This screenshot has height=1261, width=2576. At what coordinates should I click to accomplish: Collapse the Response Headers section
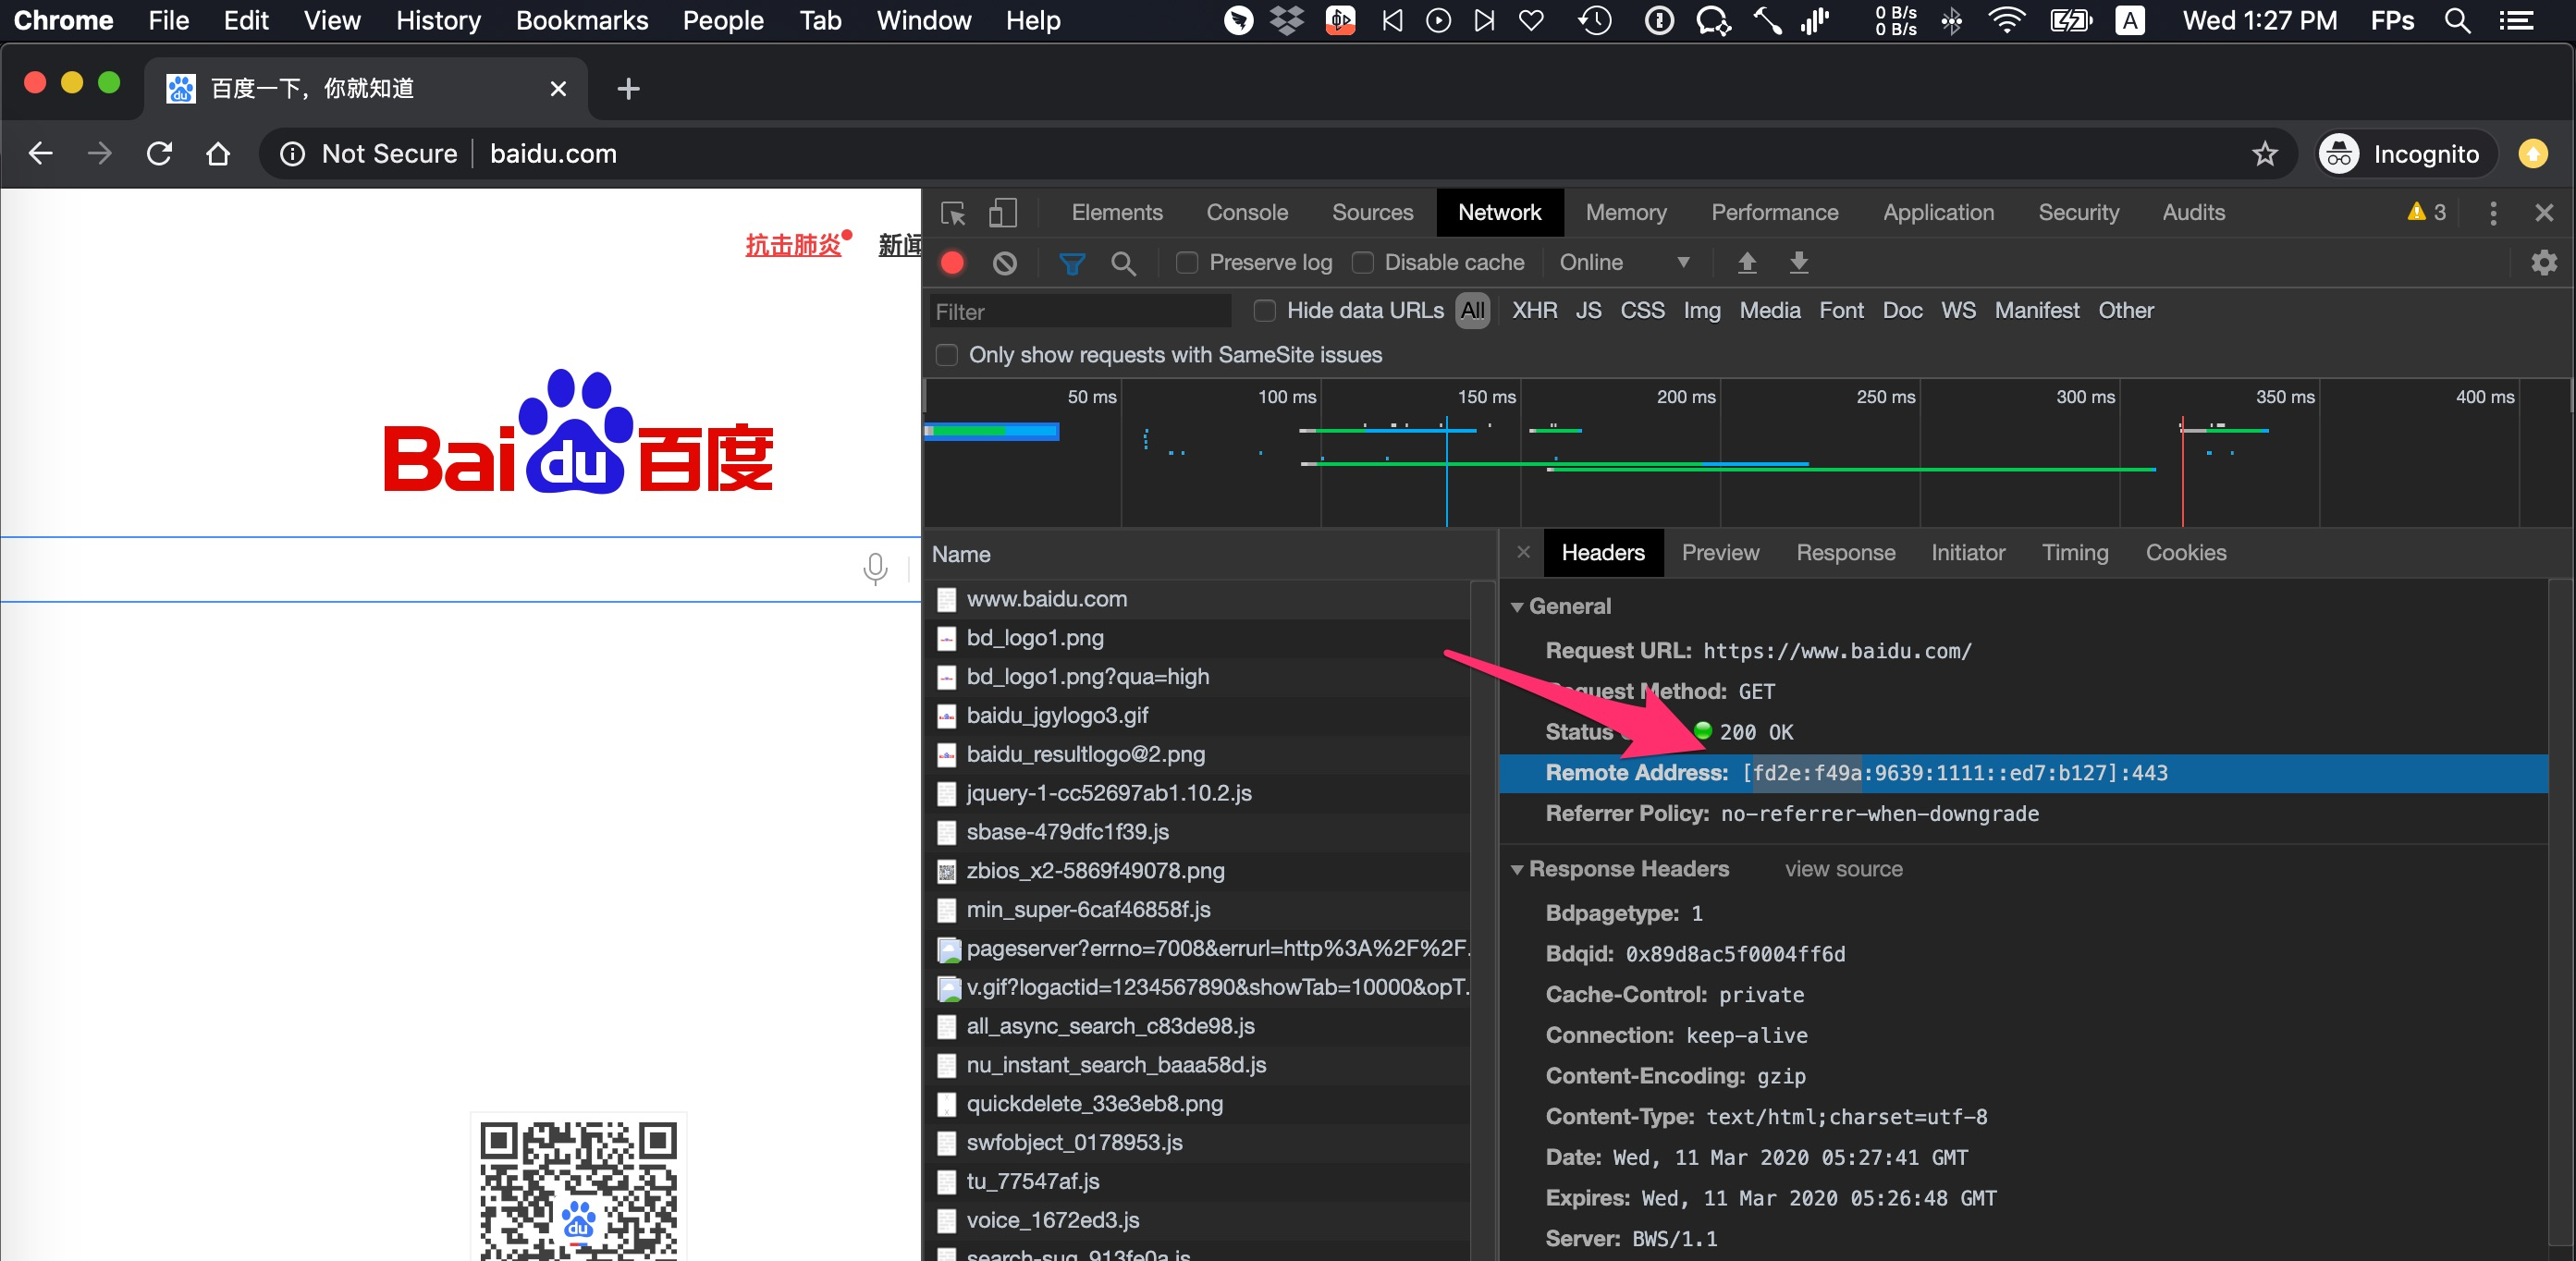coord(1517,870)
